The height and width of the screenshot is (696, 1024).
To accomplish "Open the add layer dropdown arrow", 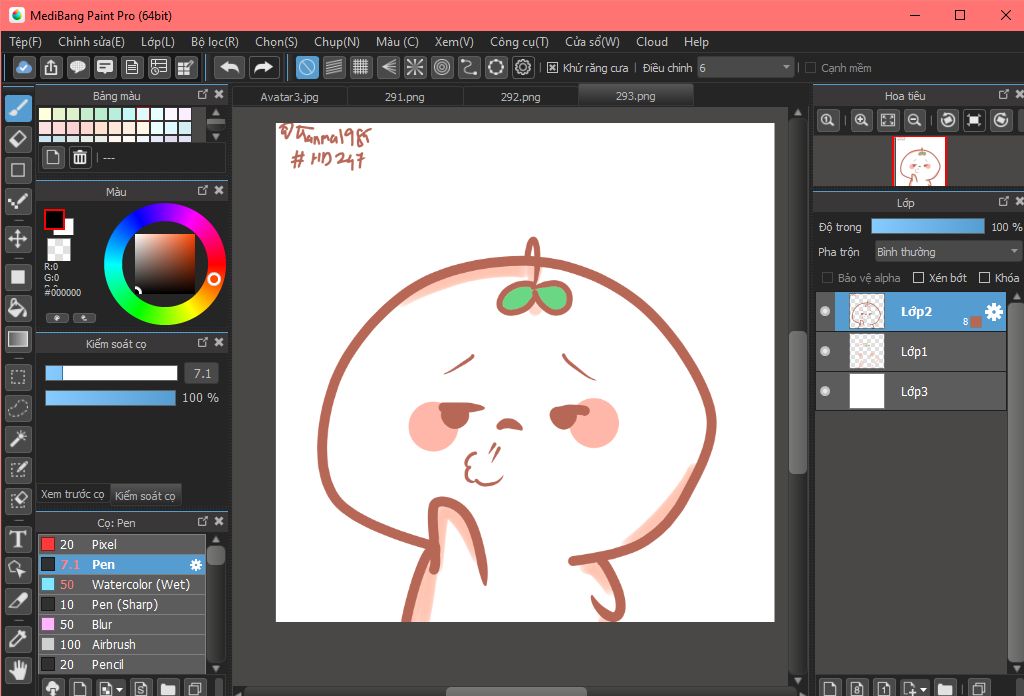I will [923, 689].
